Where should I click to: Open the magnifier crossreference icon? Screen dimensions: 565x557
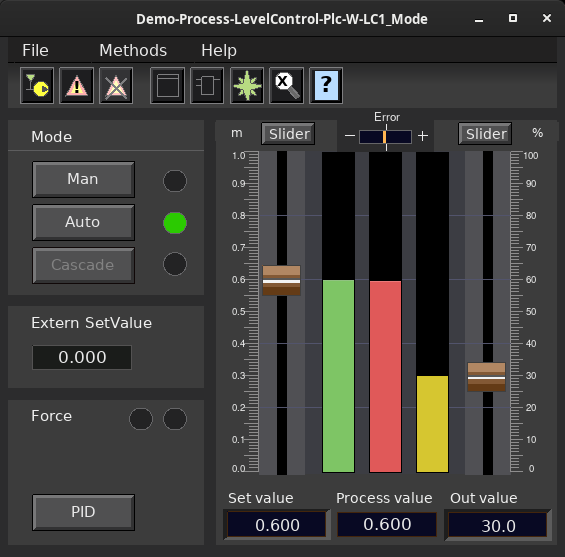click(x=286, y=85)
